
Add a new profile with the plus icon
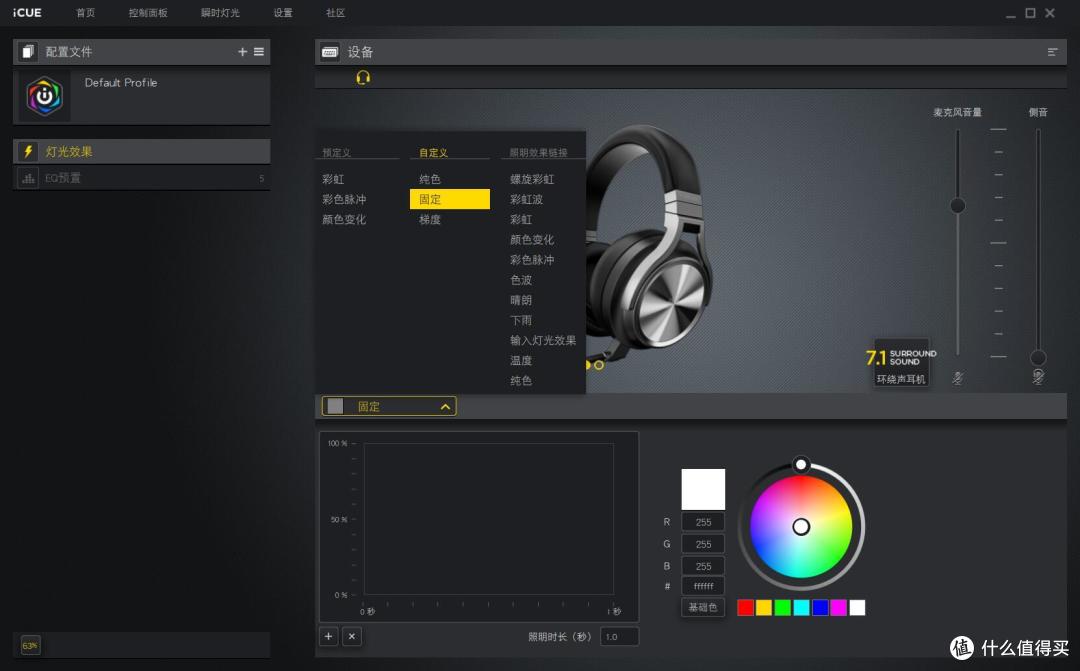coord(242,52)
